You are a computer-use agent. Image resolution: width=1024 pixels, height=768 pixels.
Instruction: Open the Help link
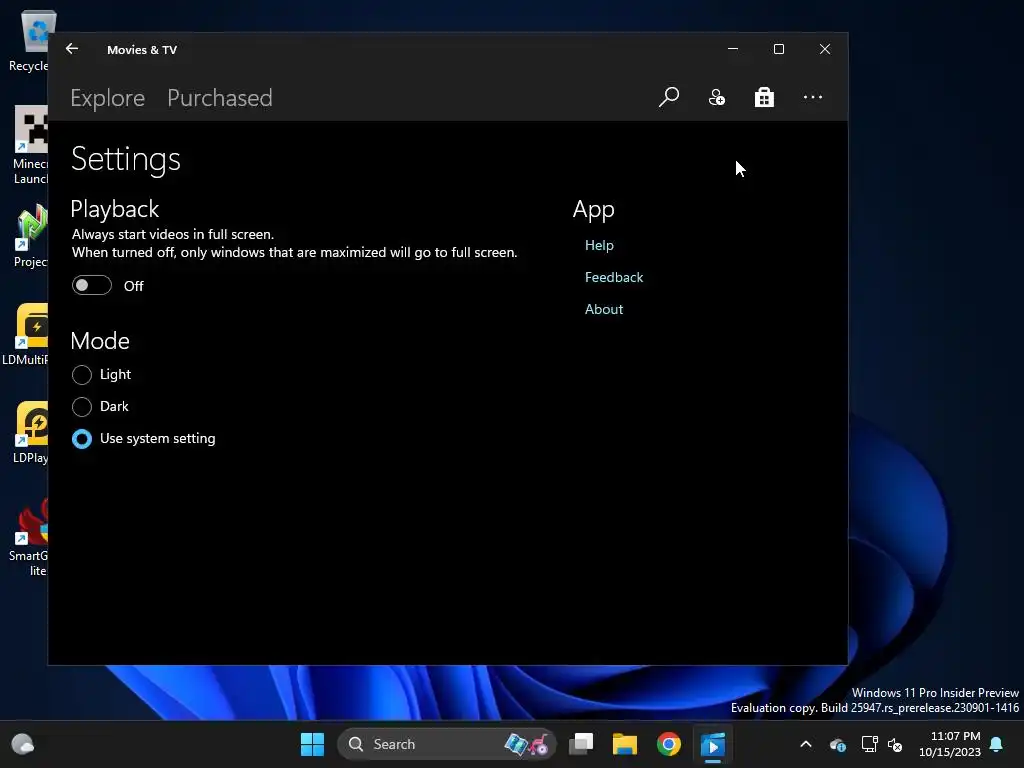tap(599, 245)
